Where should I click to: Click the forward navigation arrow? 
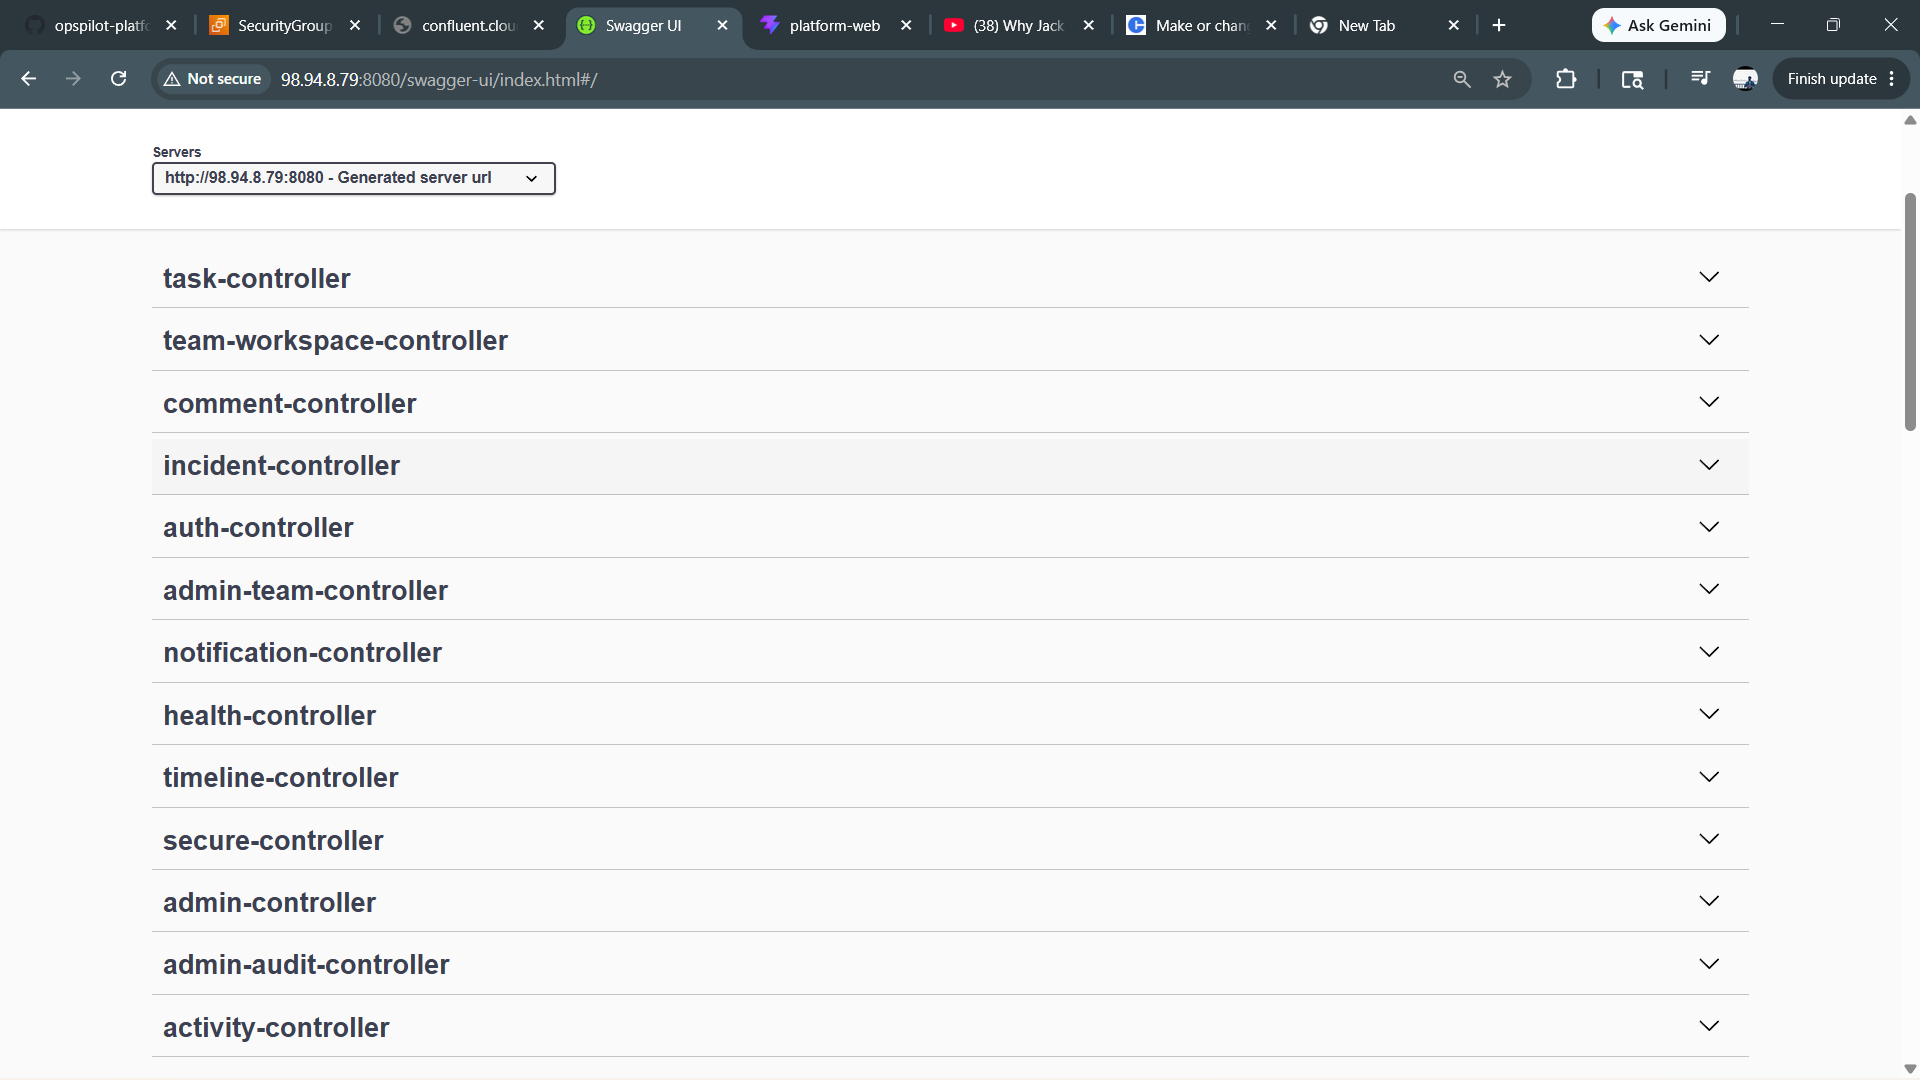click(x=73, y=79)
